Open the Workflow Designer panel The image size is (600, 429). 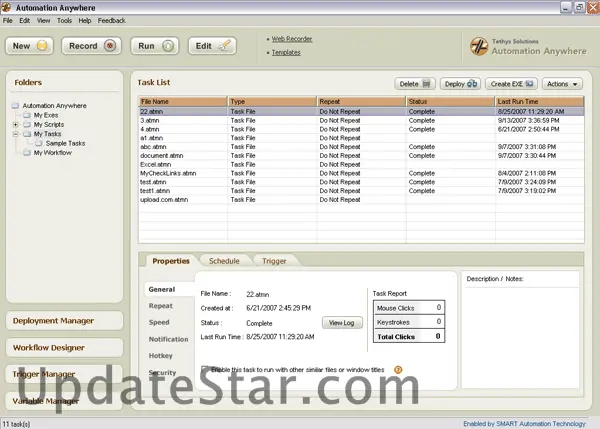click(x=64, y=347)
